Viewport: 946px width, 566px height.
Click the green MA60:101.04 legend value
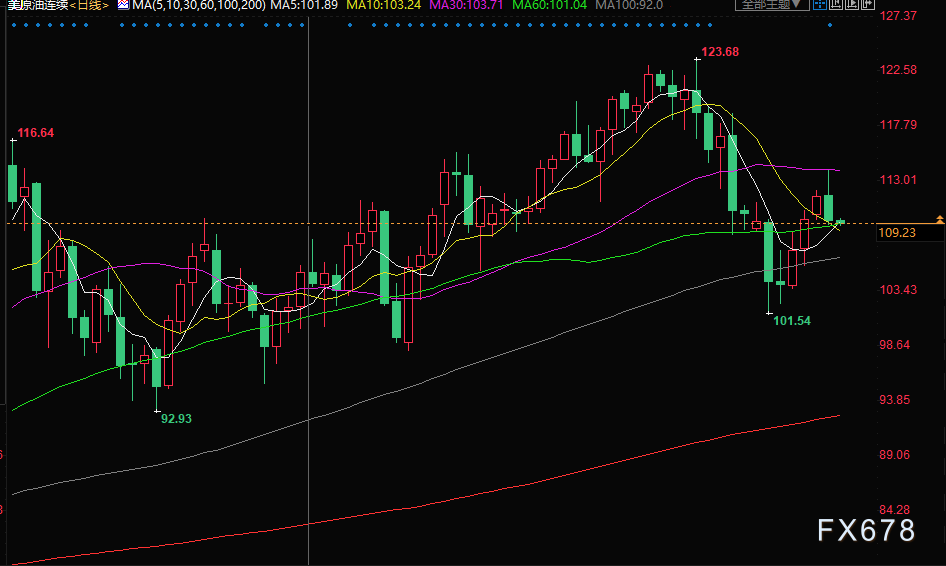coord(549,5)
